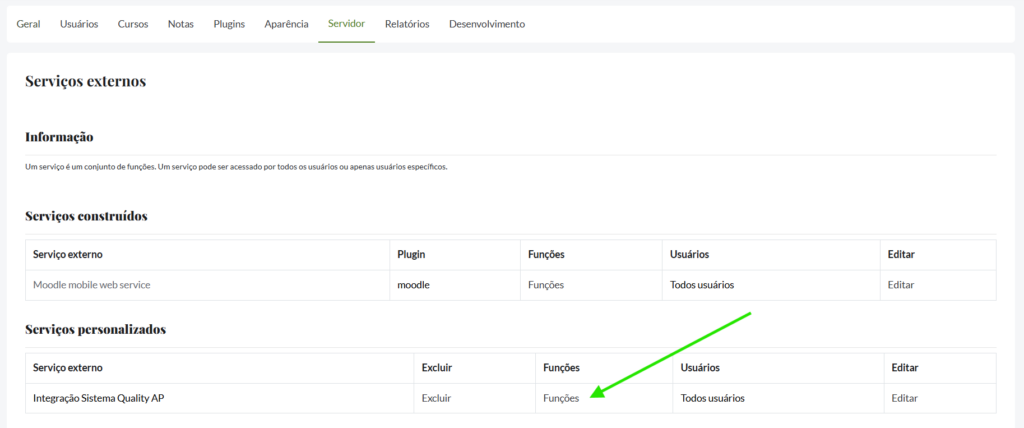Viewport: 1024px width, 428px height.
Task: Open the Relatórios tab
Action: pyautogui.click(x=407, y=24)
